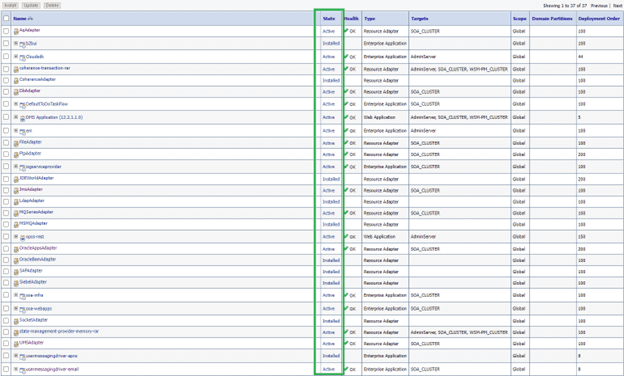Click the DbAdapter resource adapter icon
Viewport: 624px width, 376px height.
[16, 92]
